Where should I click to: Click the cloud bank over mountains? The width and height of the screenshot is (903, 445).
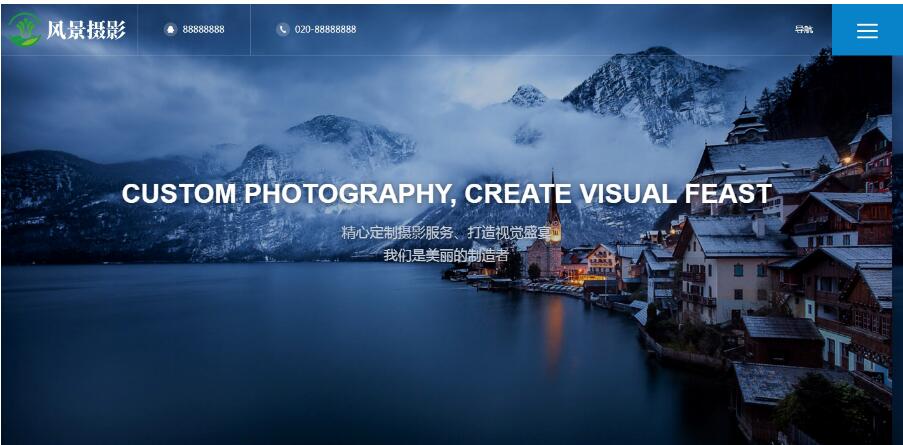(461, 144)
